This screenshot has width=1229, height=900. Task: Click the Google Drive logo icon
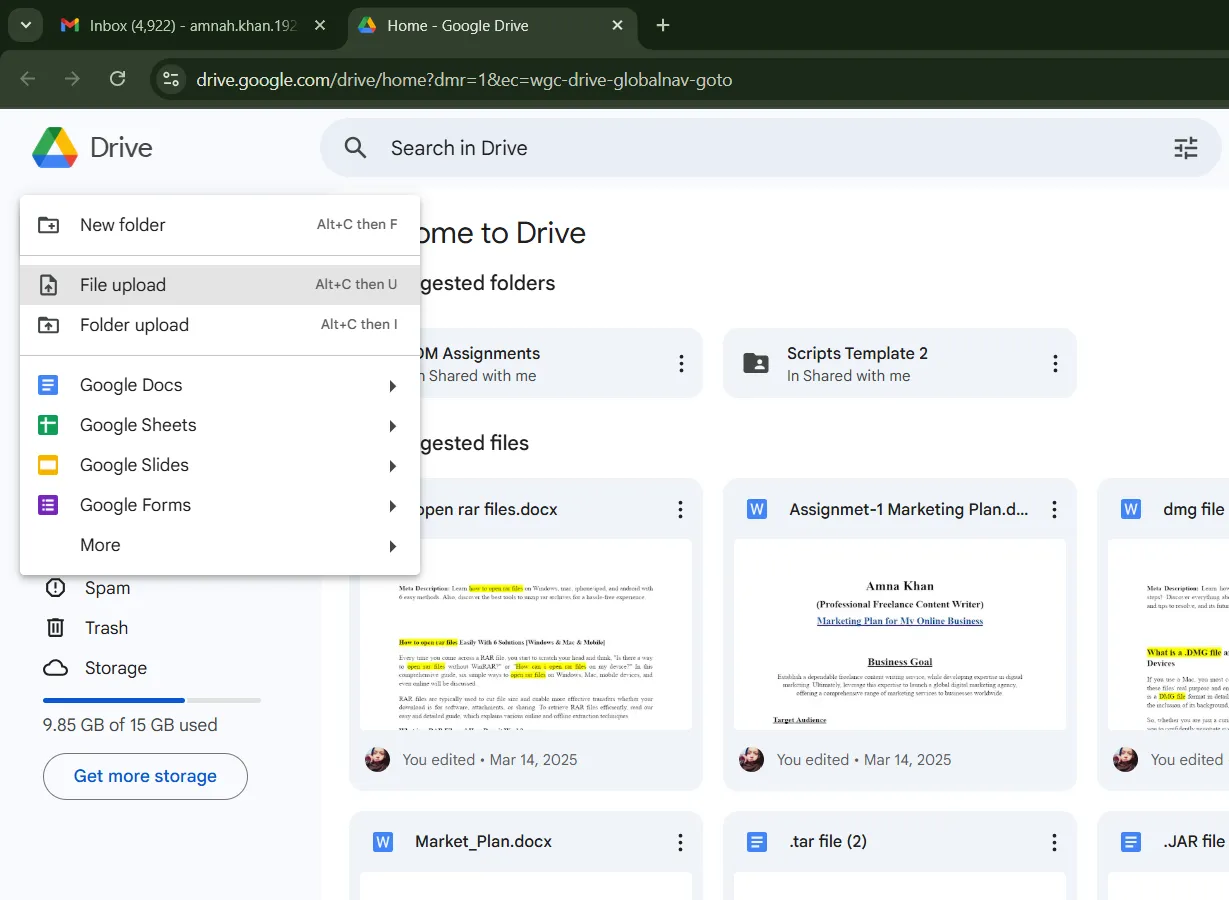tap(54, 148)
